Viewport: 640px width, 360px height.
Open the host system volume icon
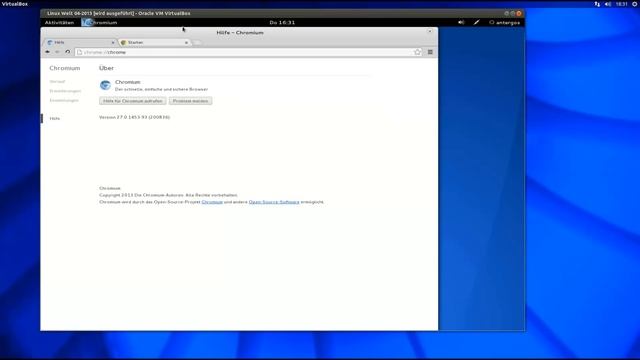click(608, 4)
